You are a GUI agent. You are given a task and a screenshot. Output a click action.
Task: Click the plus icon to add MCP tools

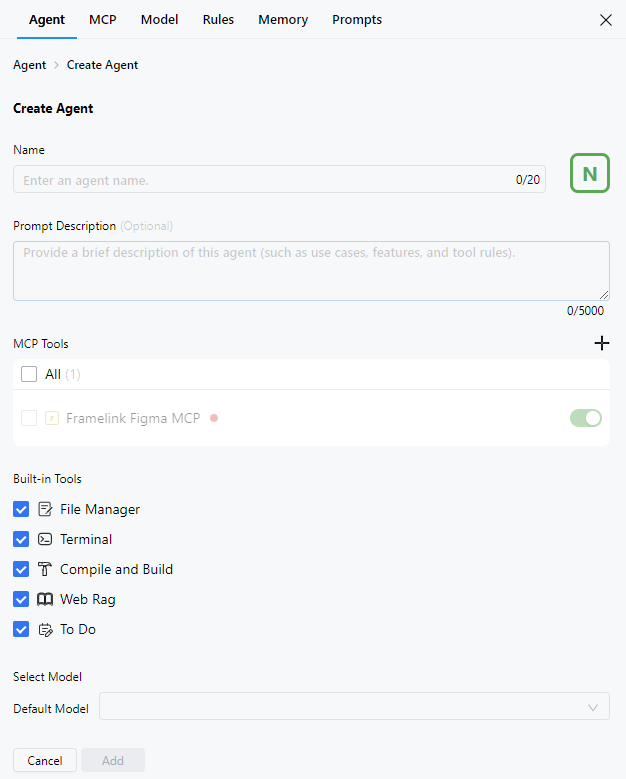coord(602,343)
